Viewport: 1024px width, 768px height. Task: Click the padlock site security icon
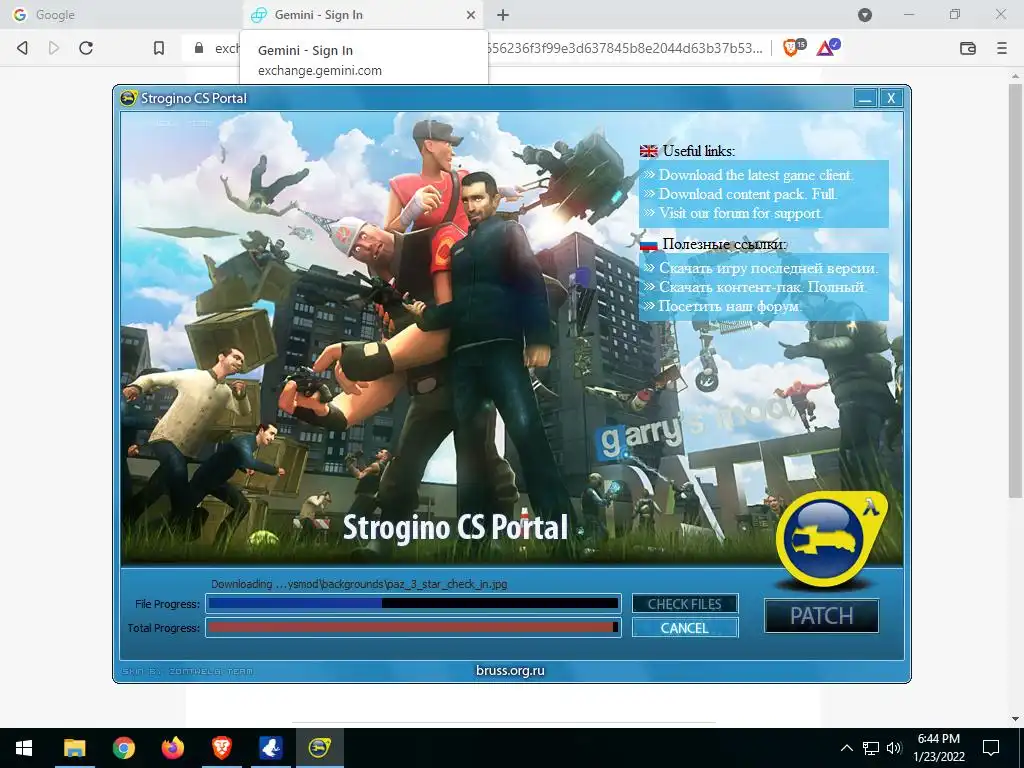click(199, 48)
